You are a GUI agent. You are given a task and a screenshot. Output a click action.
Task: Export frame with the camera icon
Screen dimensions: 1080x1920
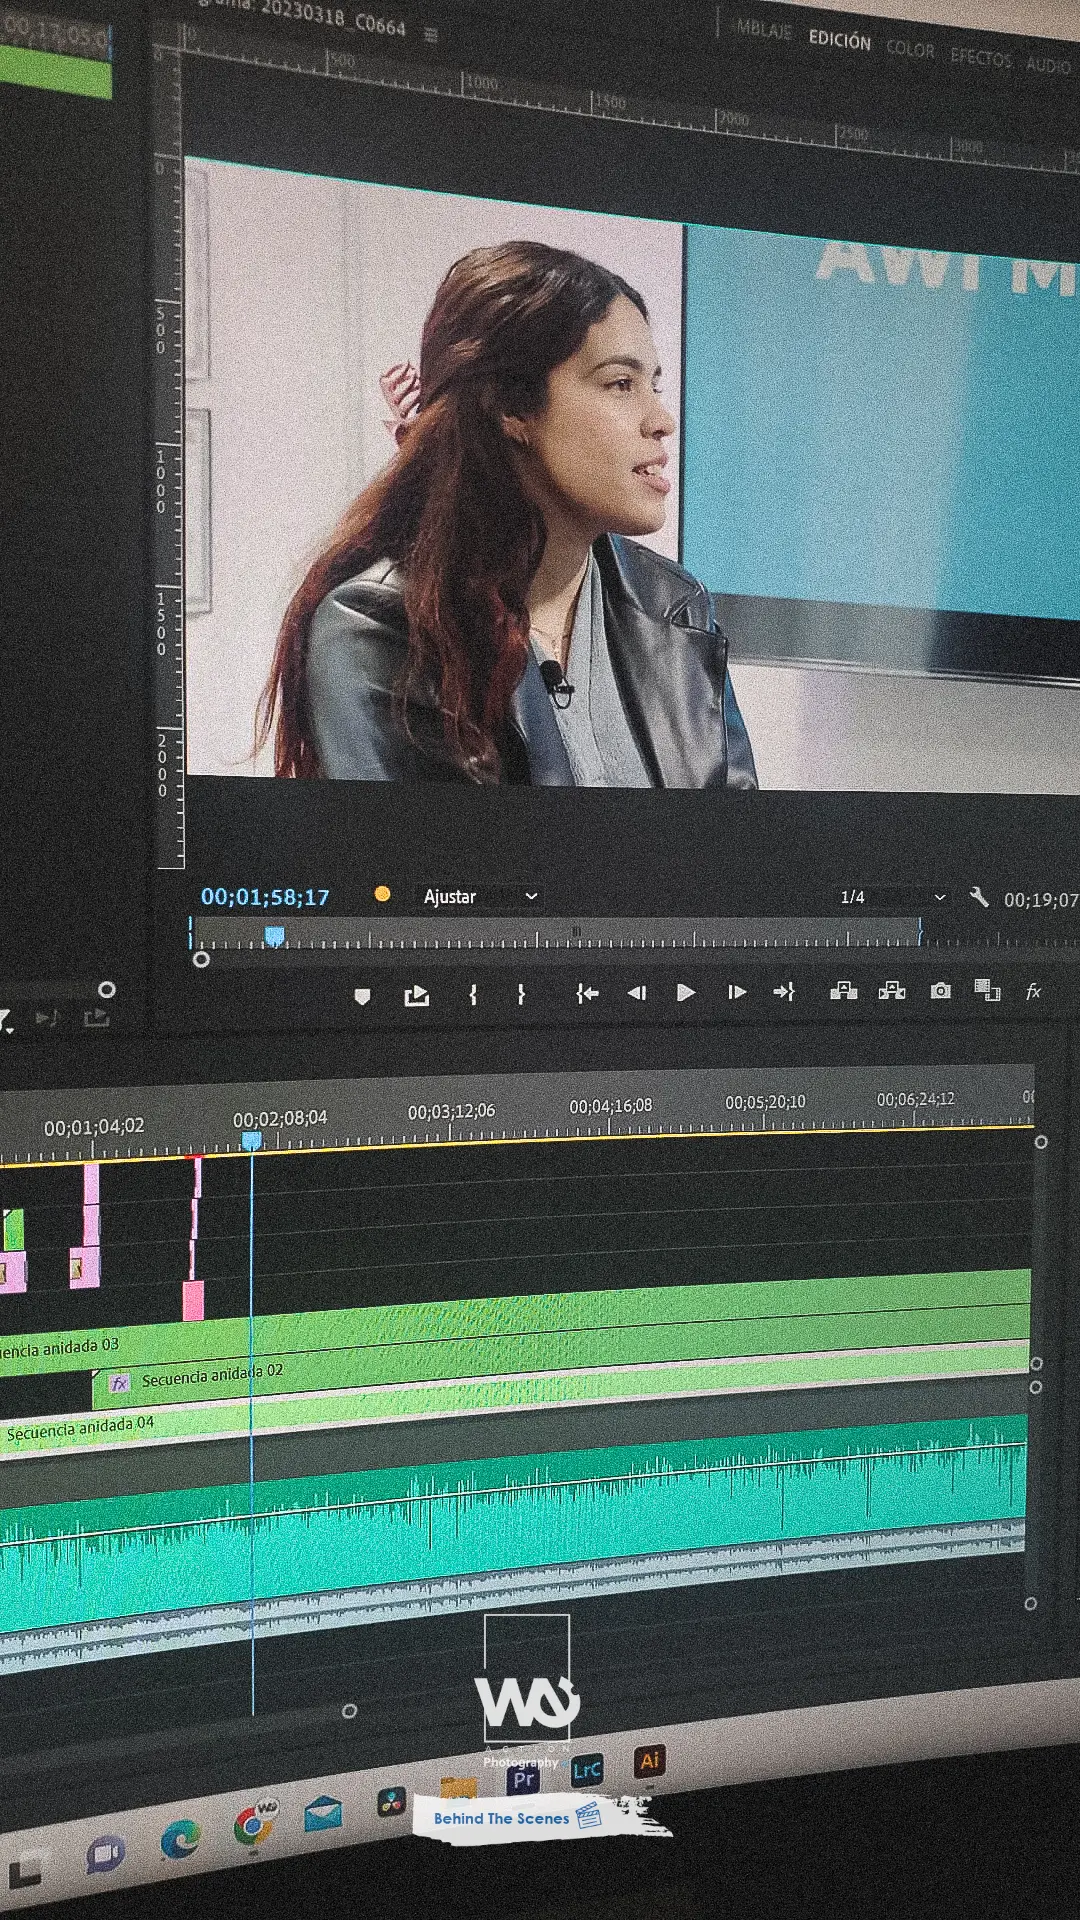click(x=940, y=990)
